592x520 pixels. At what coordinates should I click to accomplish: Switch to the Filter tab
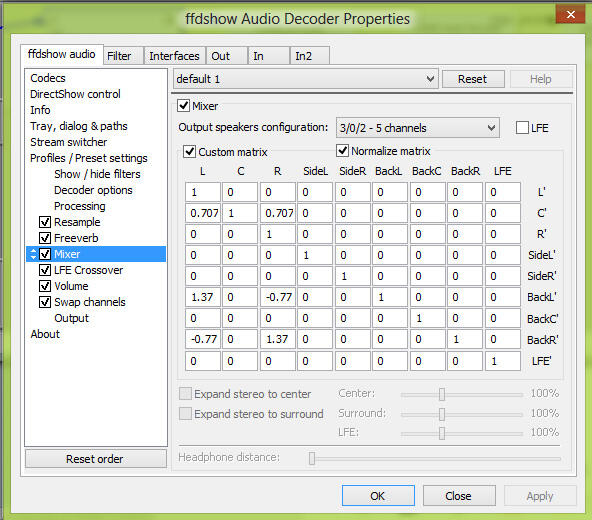(x=123, y=56)
